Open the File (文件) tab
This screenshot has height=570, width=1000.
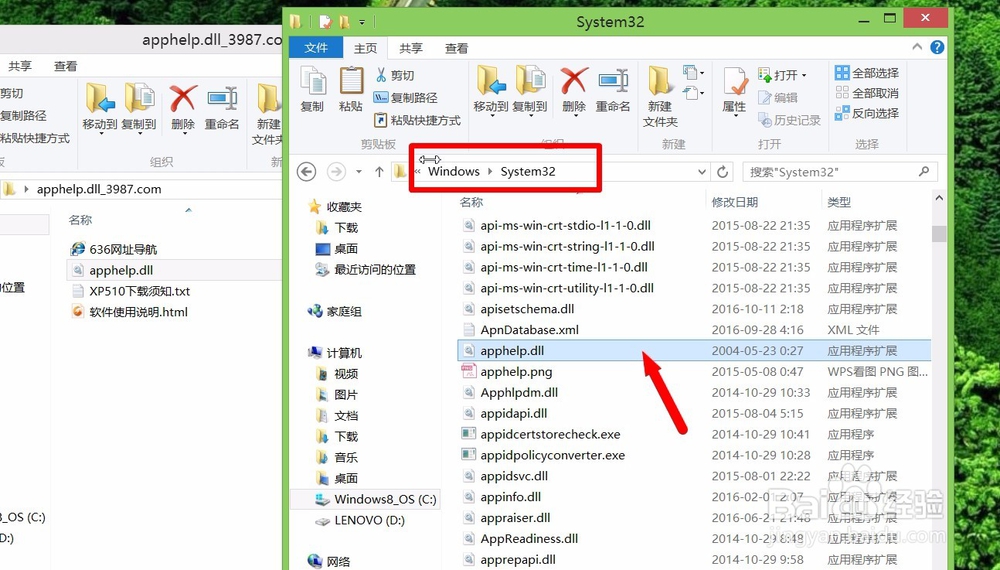316,48
